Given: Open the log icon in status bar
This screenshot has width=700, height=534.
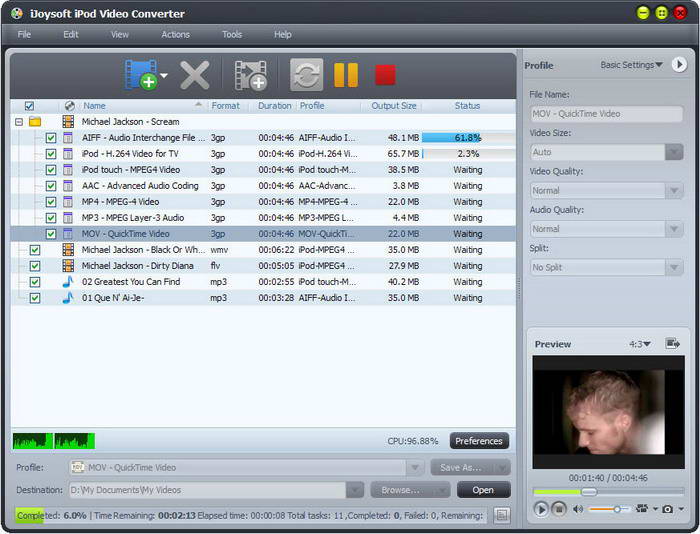Looking at the screenshot, I should point(502,515).
